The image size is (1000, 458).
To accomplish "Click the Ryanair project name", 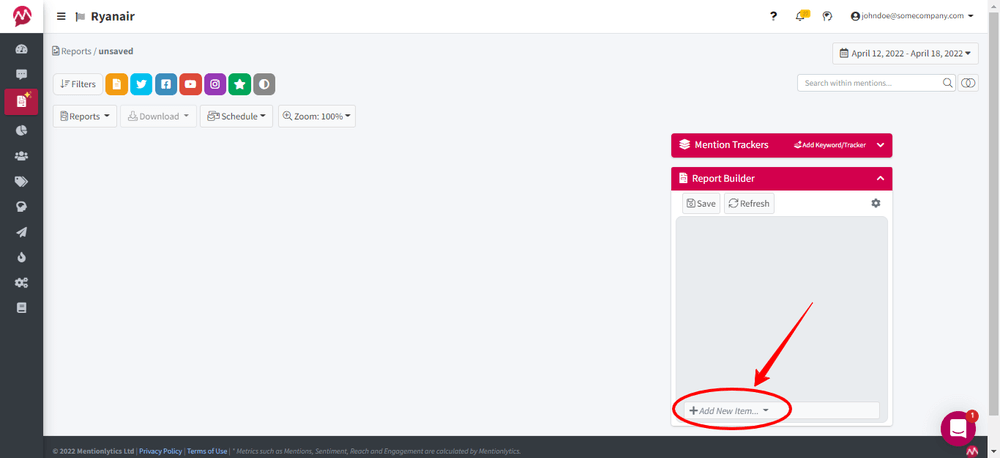I will 112,17.
